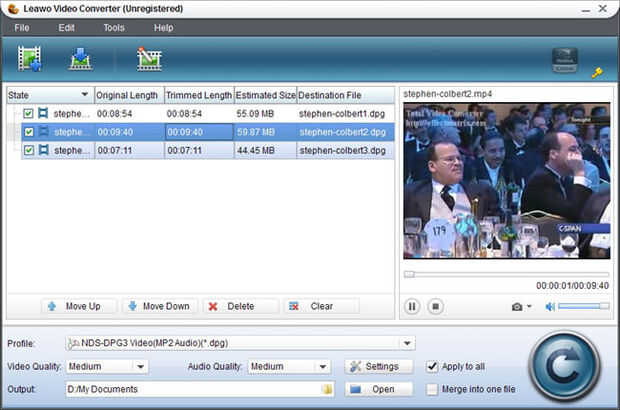The image size is (620, 410).
Task: Click the monitor icon in the toolbar
Action: pos(565,60)
